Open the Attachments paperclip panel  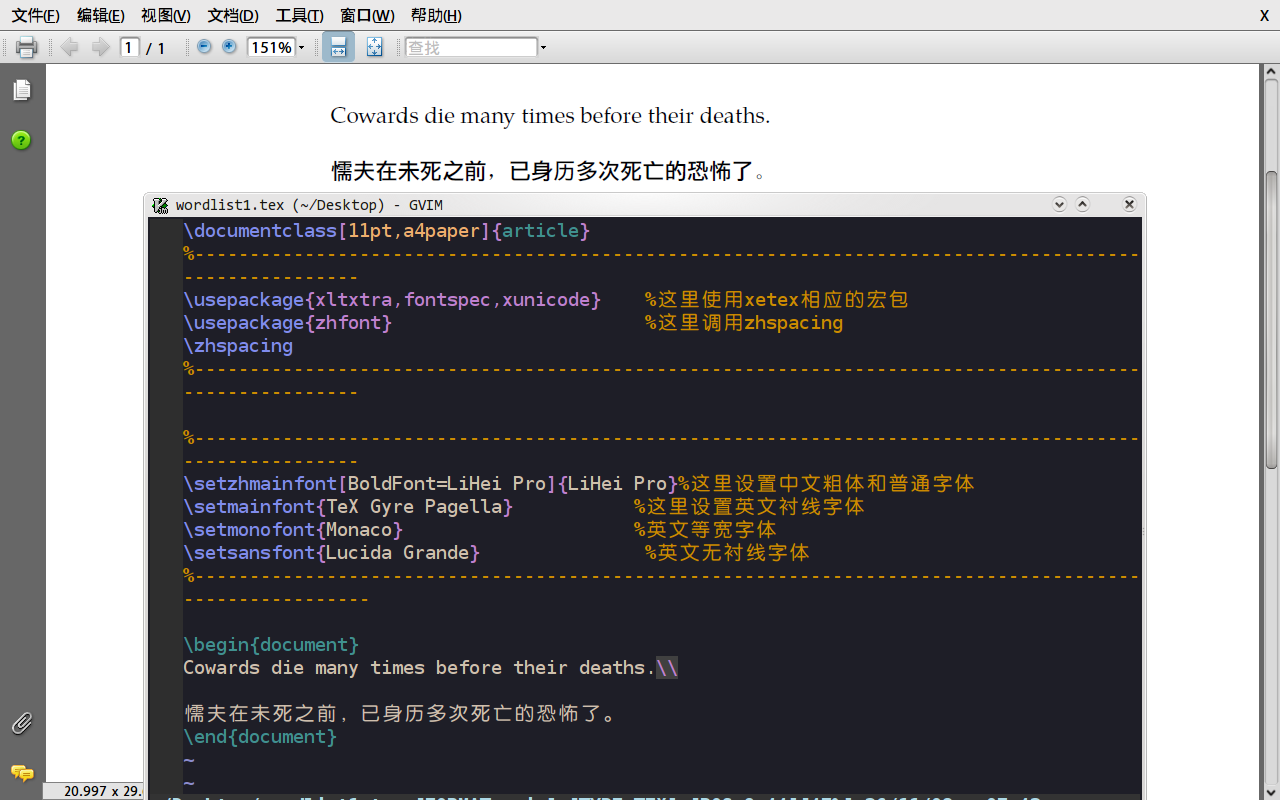coord(22,723)
